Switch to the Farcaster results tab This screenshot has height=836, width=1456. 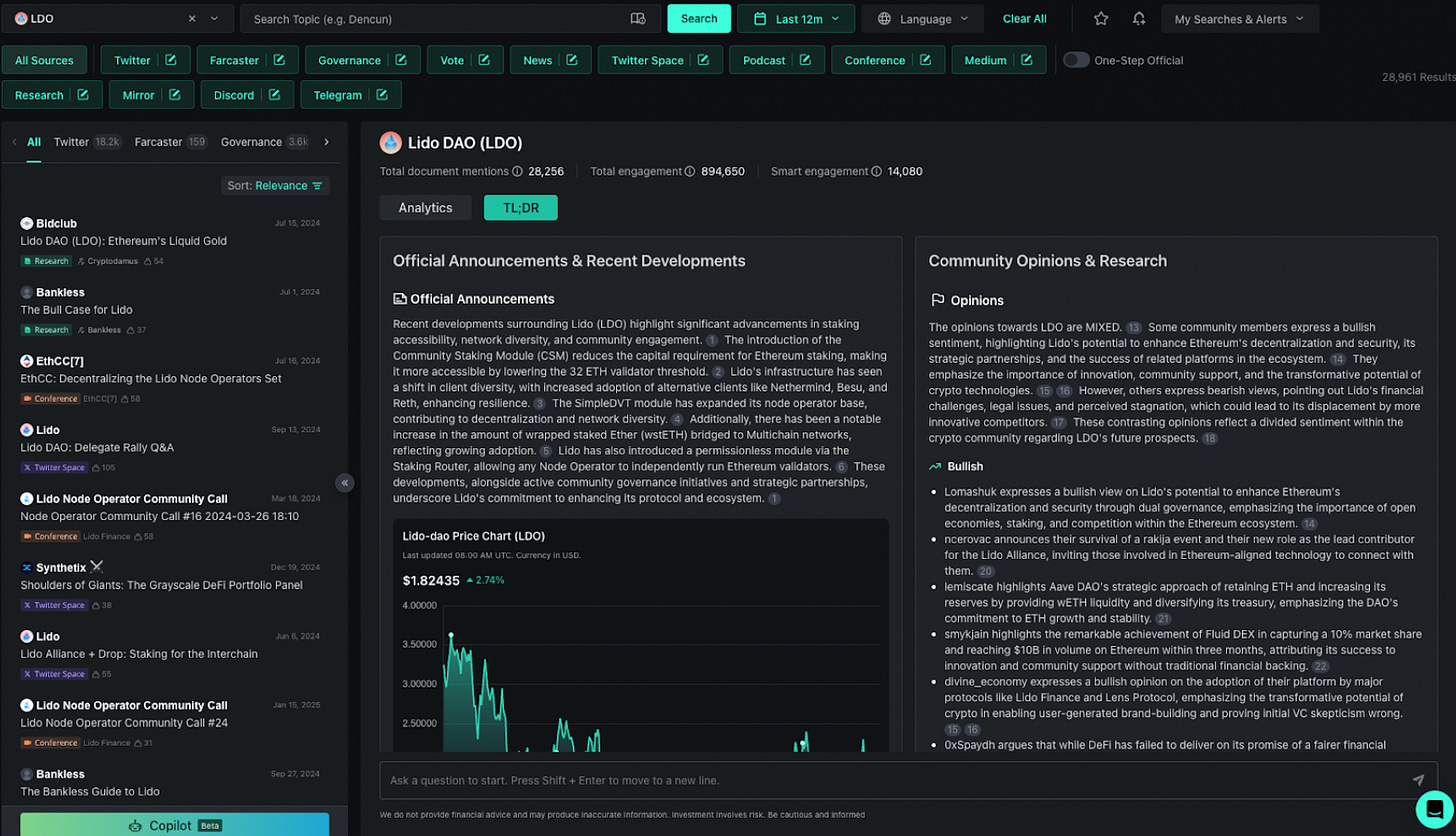(x=171, y=142)
